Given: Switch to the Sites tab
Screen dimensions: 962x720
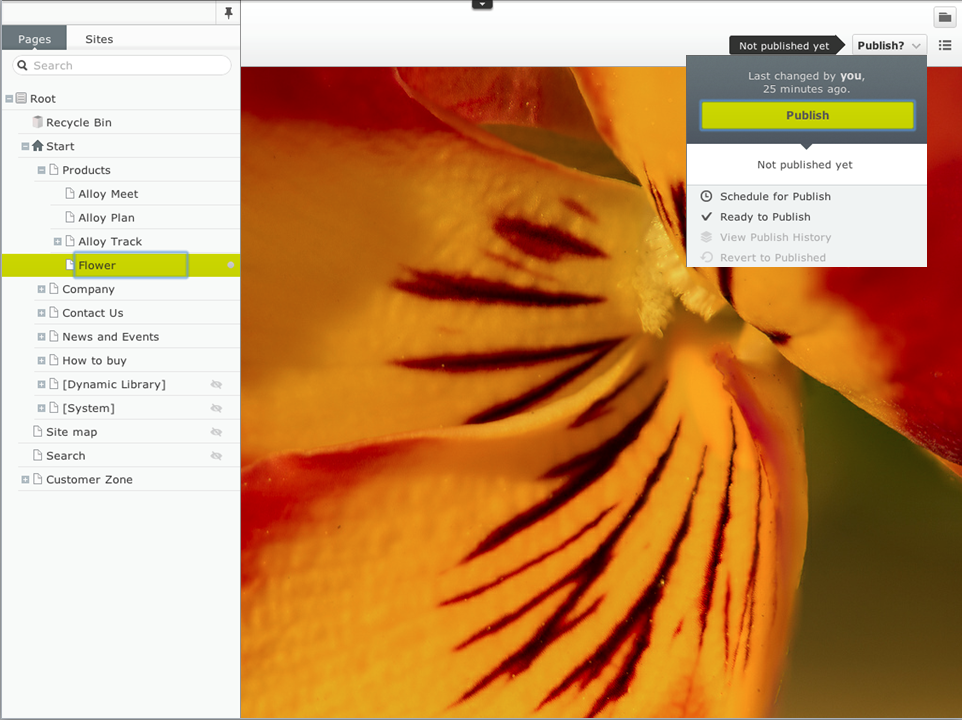Looking at the screenshot, I should (99, 39).
